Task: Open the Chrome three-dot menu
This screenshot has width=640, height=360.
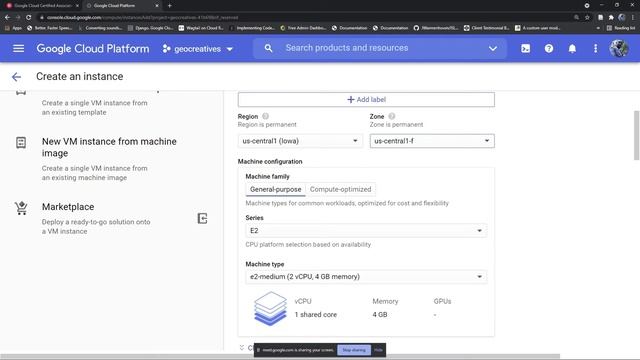Action: [633, 18]
